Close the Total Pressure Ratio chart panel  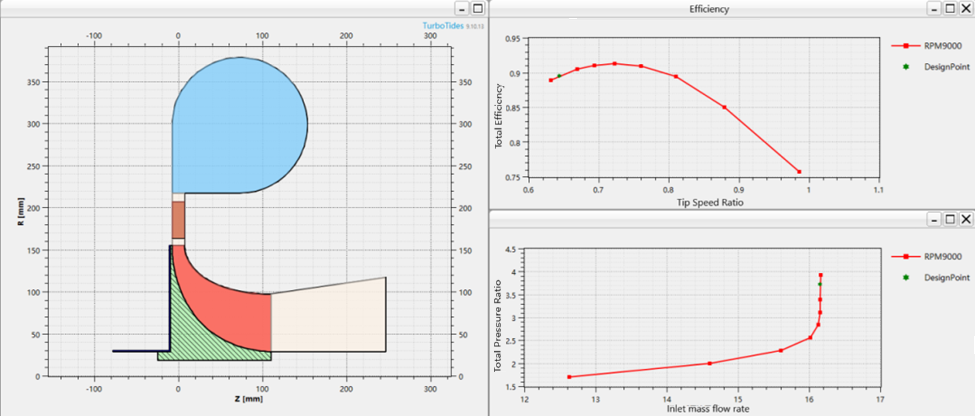pyautogui.click(x=966, y=218)
